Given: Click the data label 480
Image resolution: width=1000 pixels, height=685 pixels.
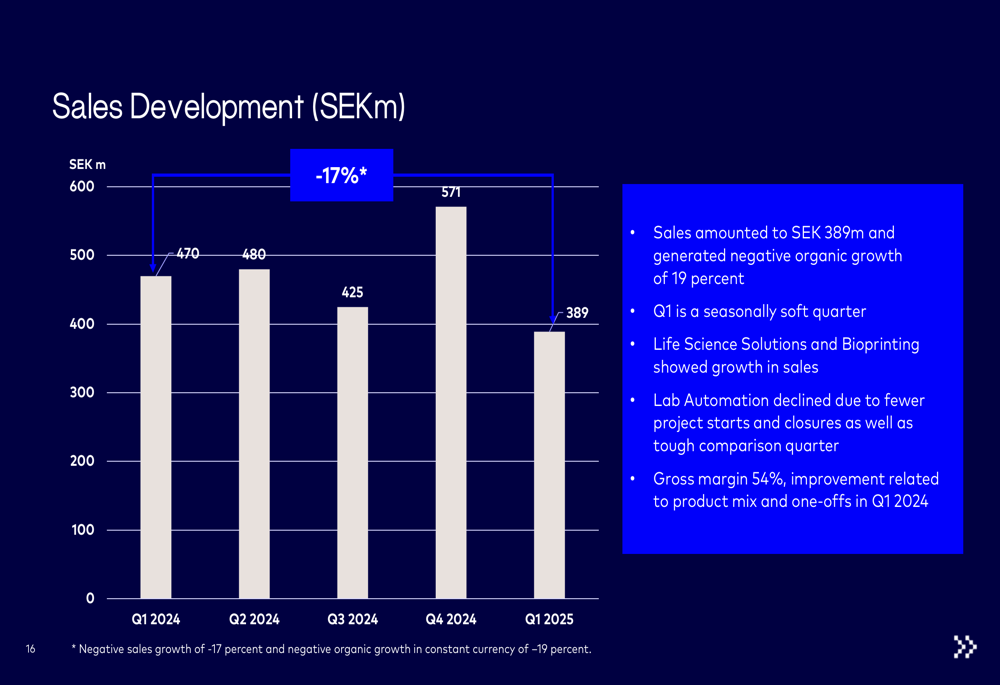Looking at the screenshot, I should point(254,254).
